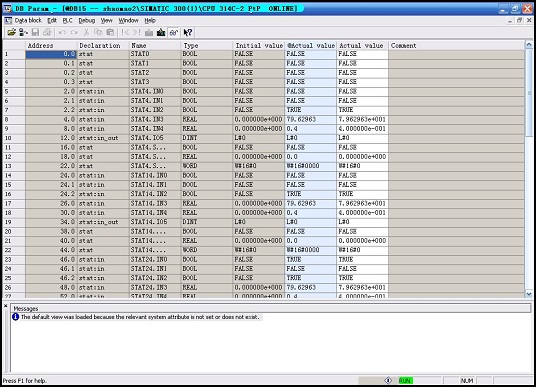Click the table scrollbar up arrow

pyautogui.click(x=529, y=45)
